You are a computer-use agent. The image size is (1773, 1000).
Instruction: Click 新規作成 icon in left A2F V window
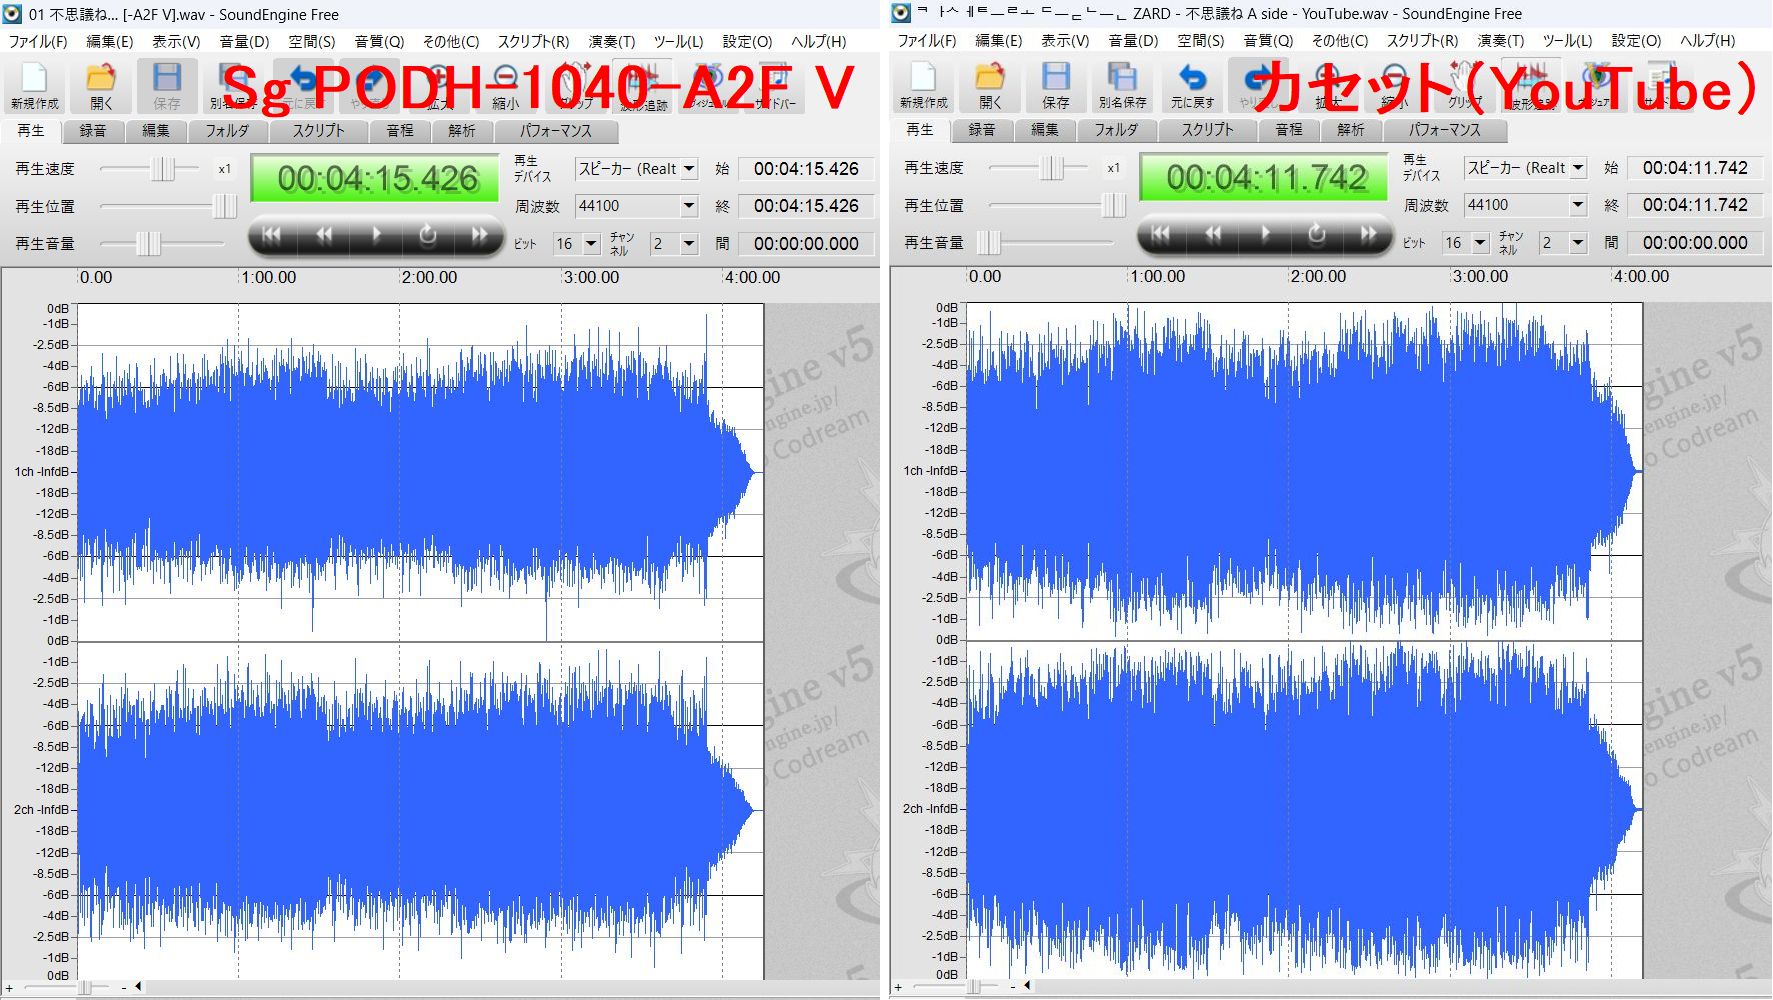point(34,85)
